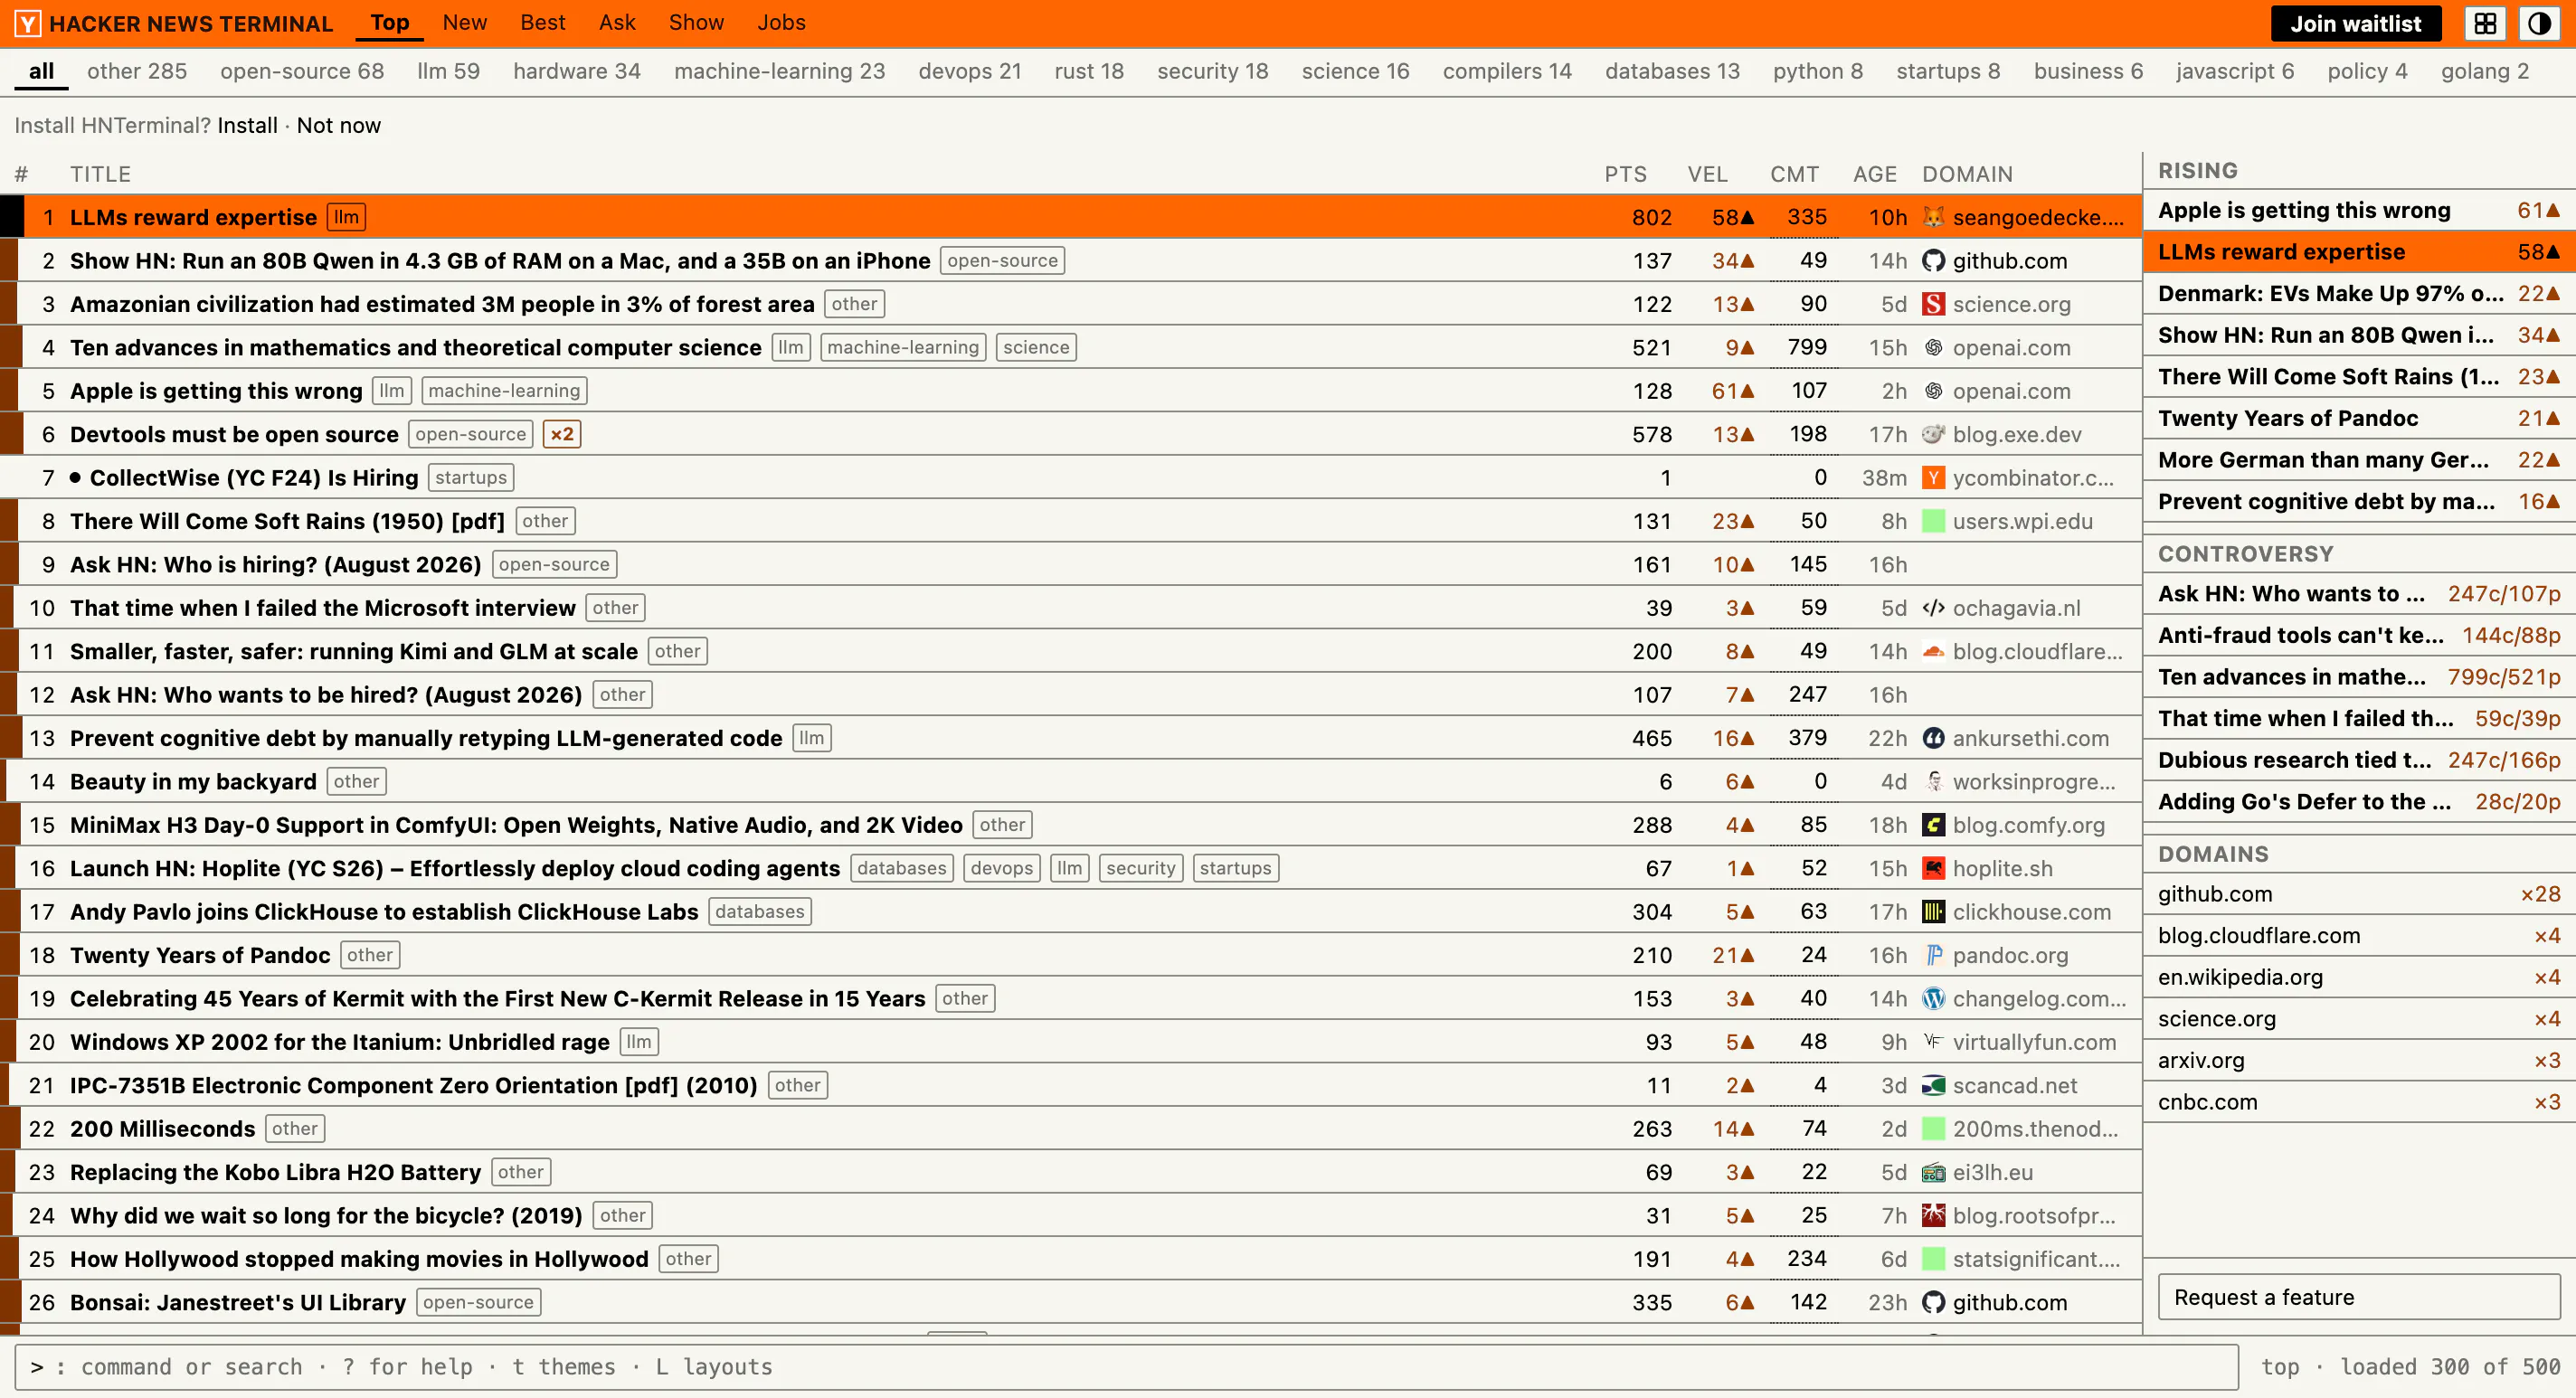
Task: Filter by the hardware 34 tag
Action: click(577, 71)
